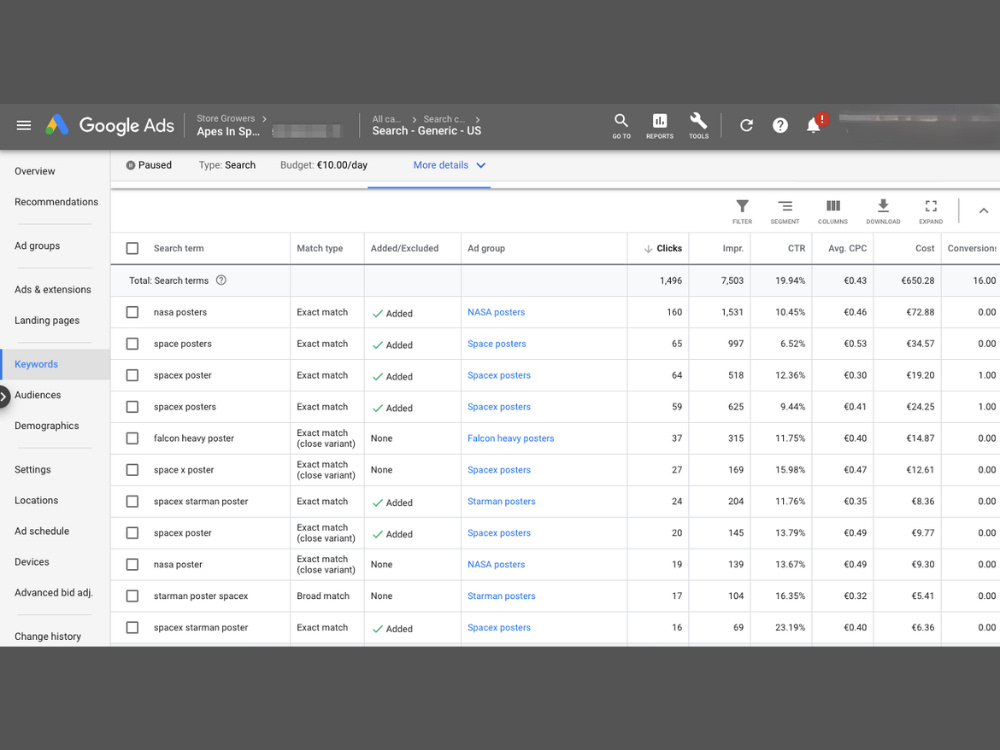Toggle the select-all checkbox in header

132,248
